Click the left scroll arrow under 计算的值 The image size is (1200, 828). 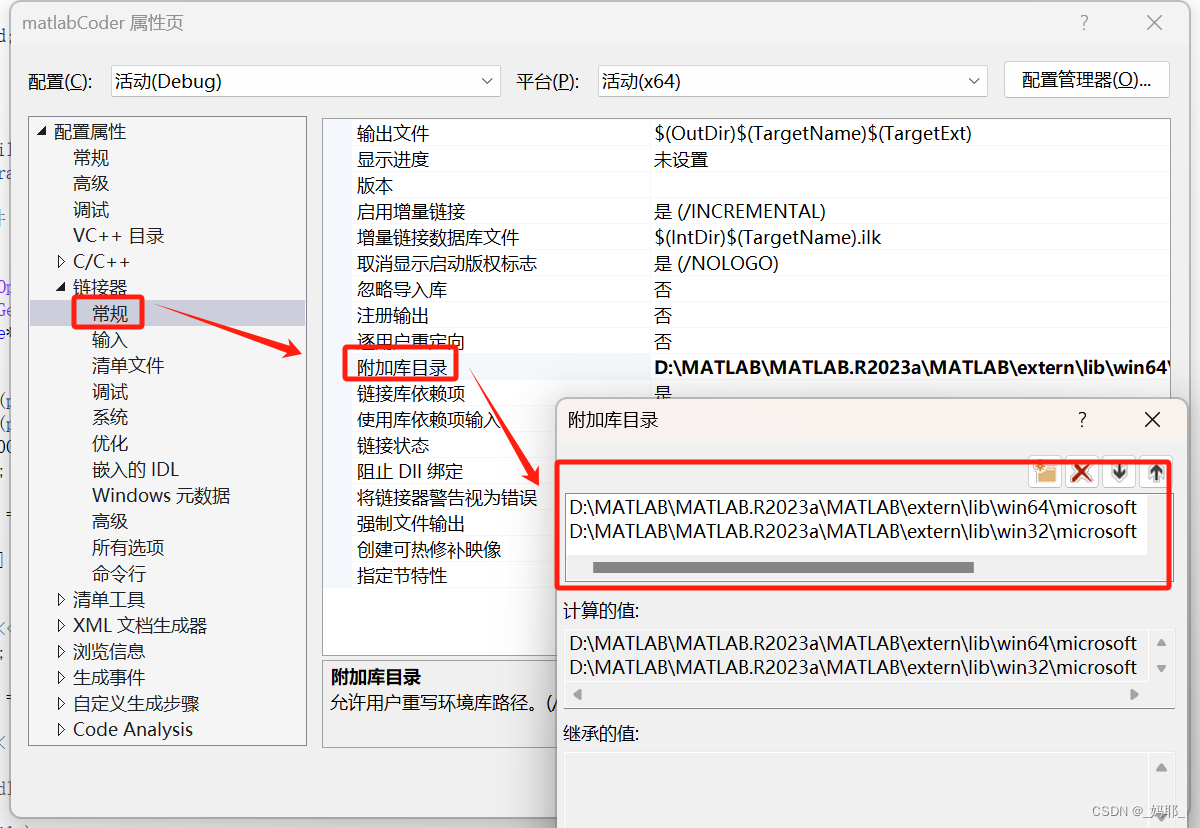[x=578, y=693]
